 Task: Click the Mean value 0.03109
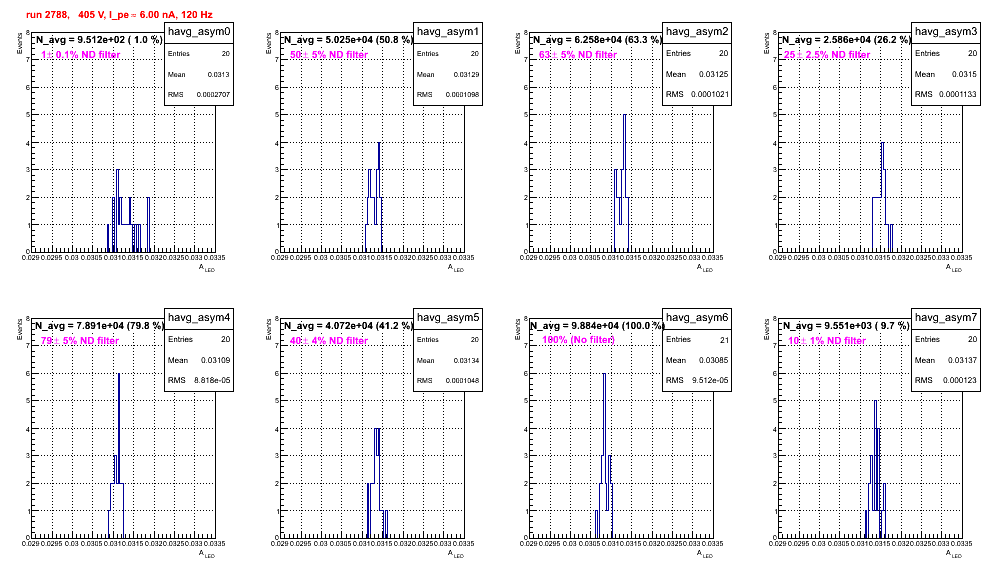216,360
